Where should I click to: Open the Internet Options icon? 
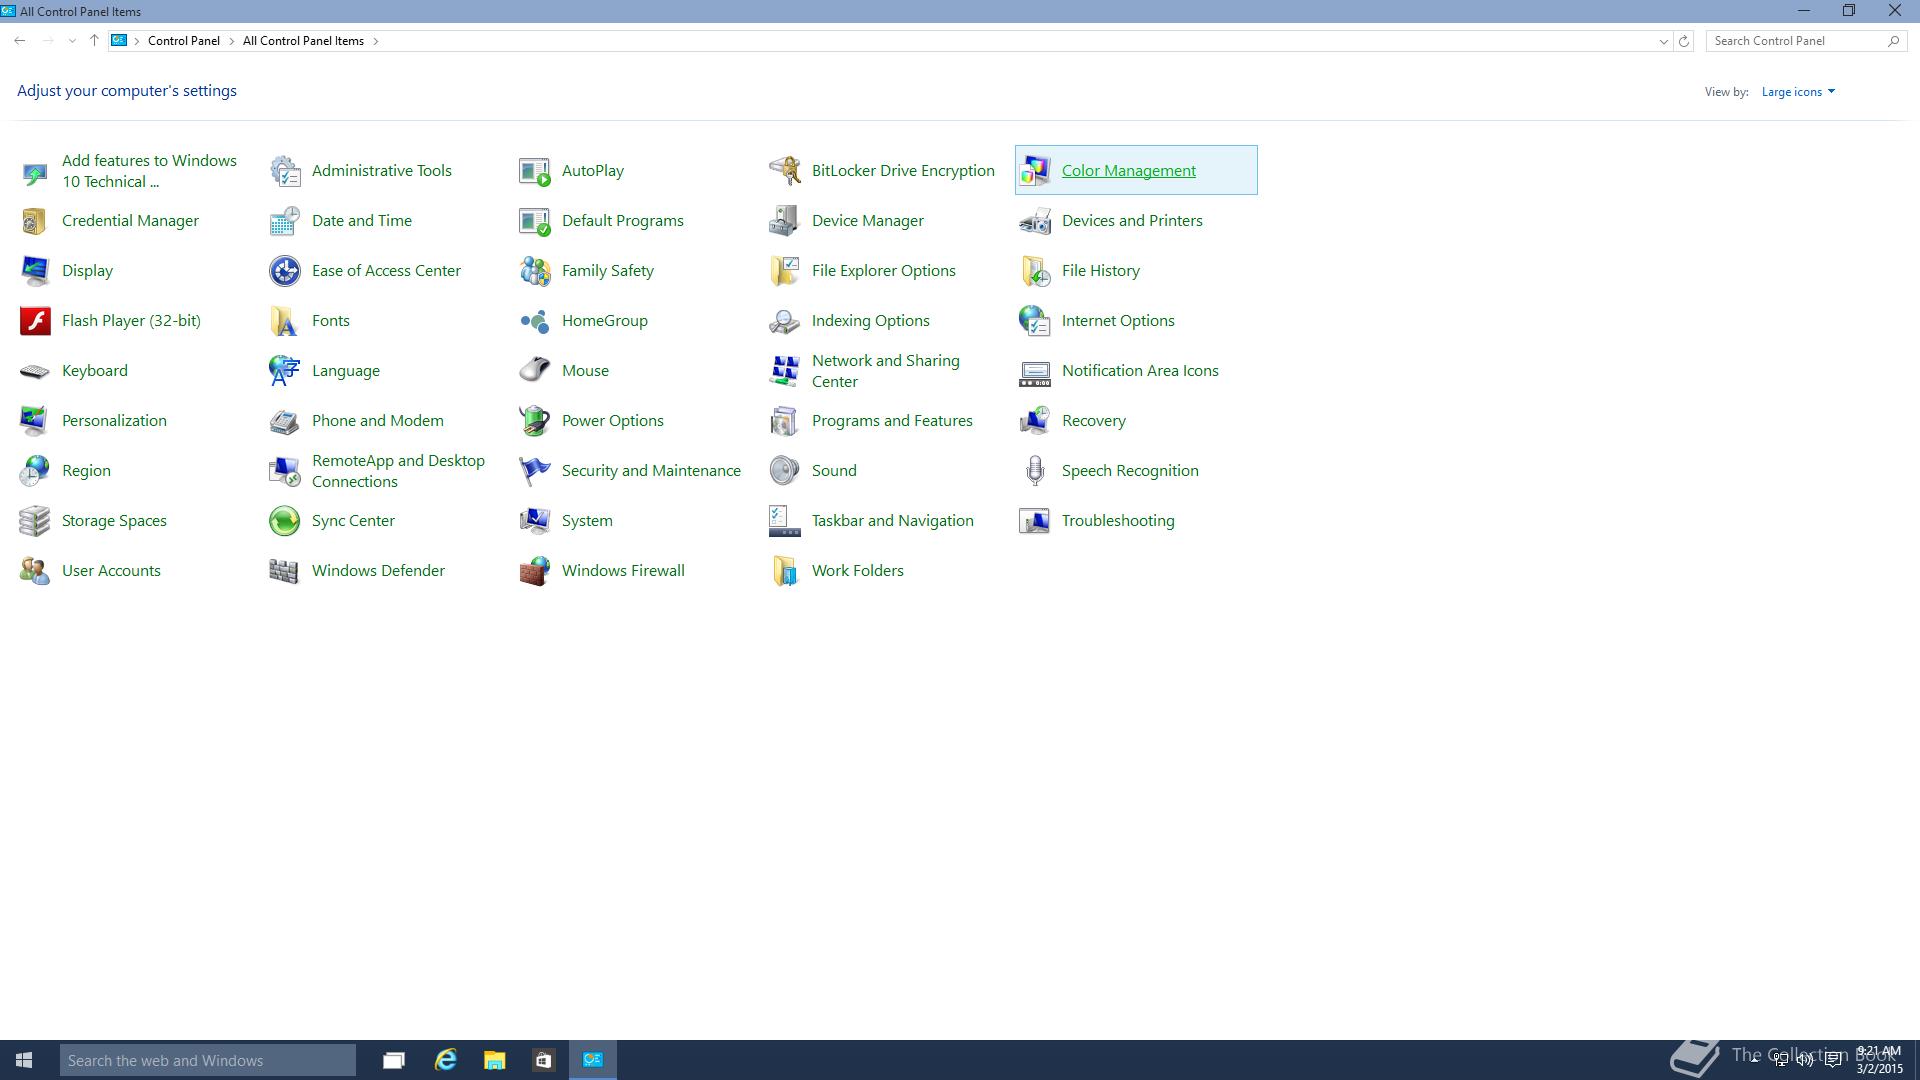pyautogui.click(x=1035, y=321)
